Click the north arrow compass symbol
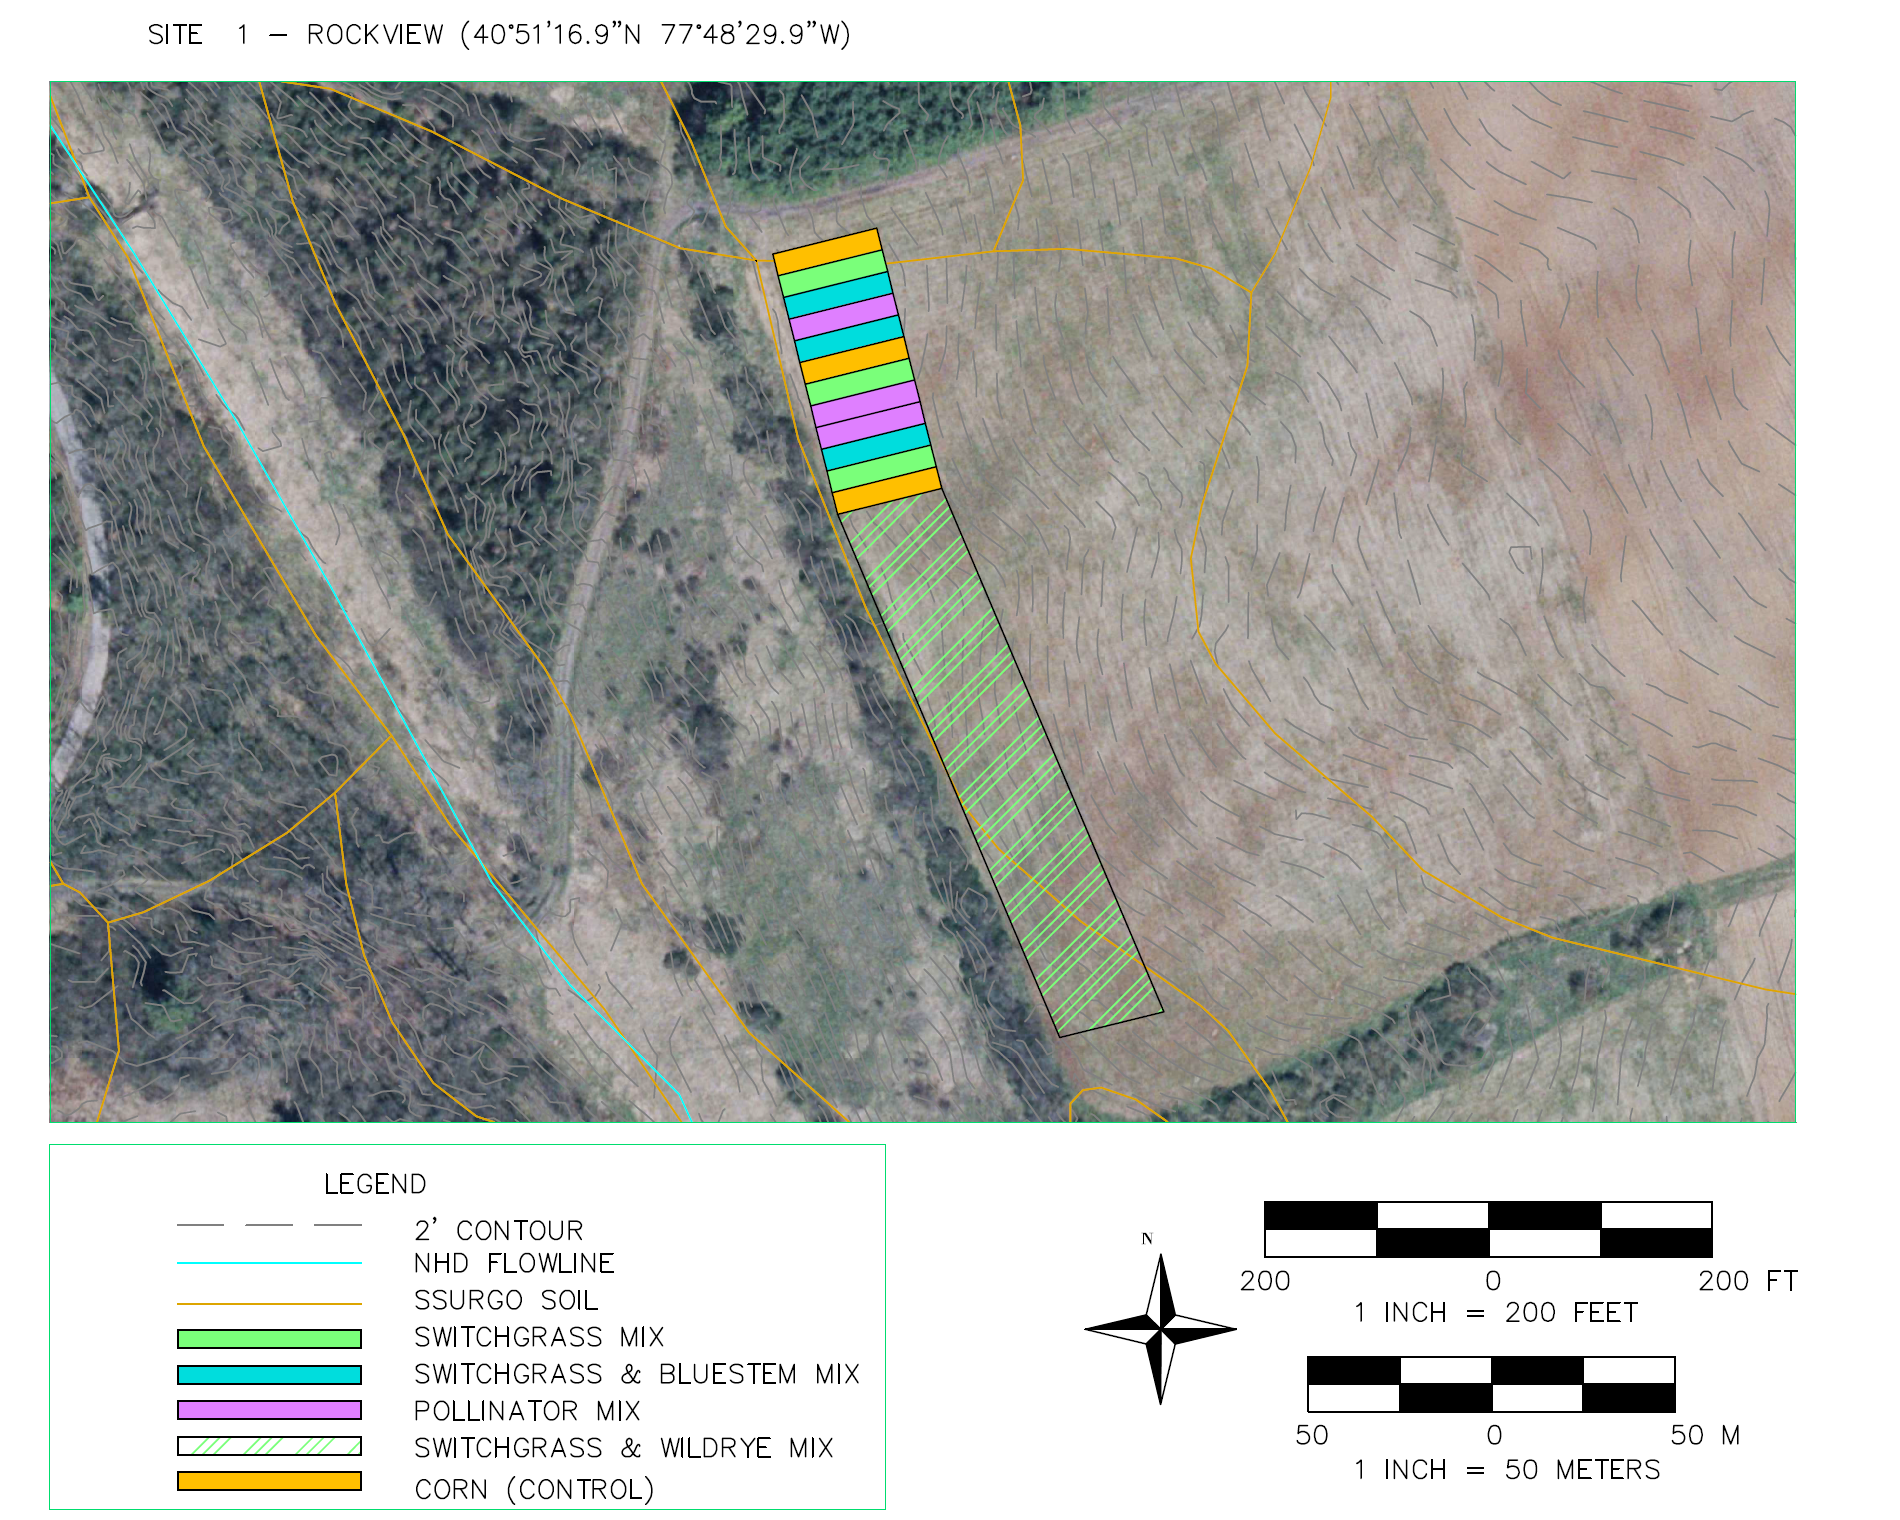The image size is (1900, 1520). tap(1160, 1328)
